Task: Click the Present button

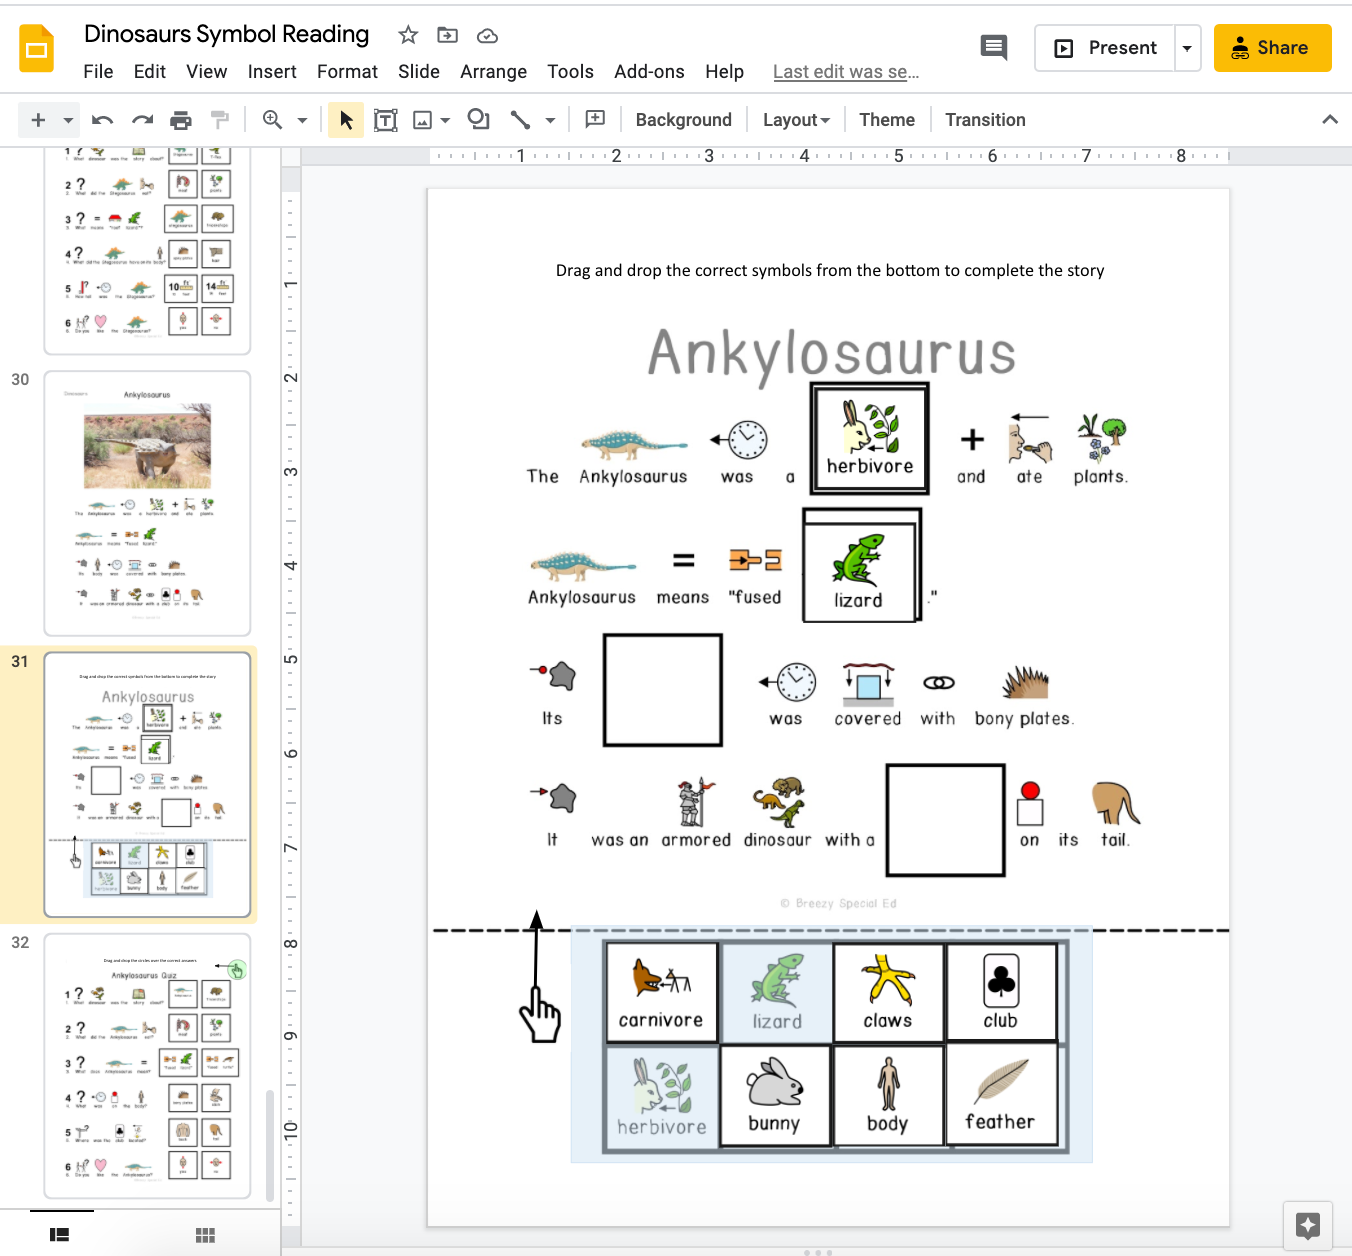Action: 1105,48
